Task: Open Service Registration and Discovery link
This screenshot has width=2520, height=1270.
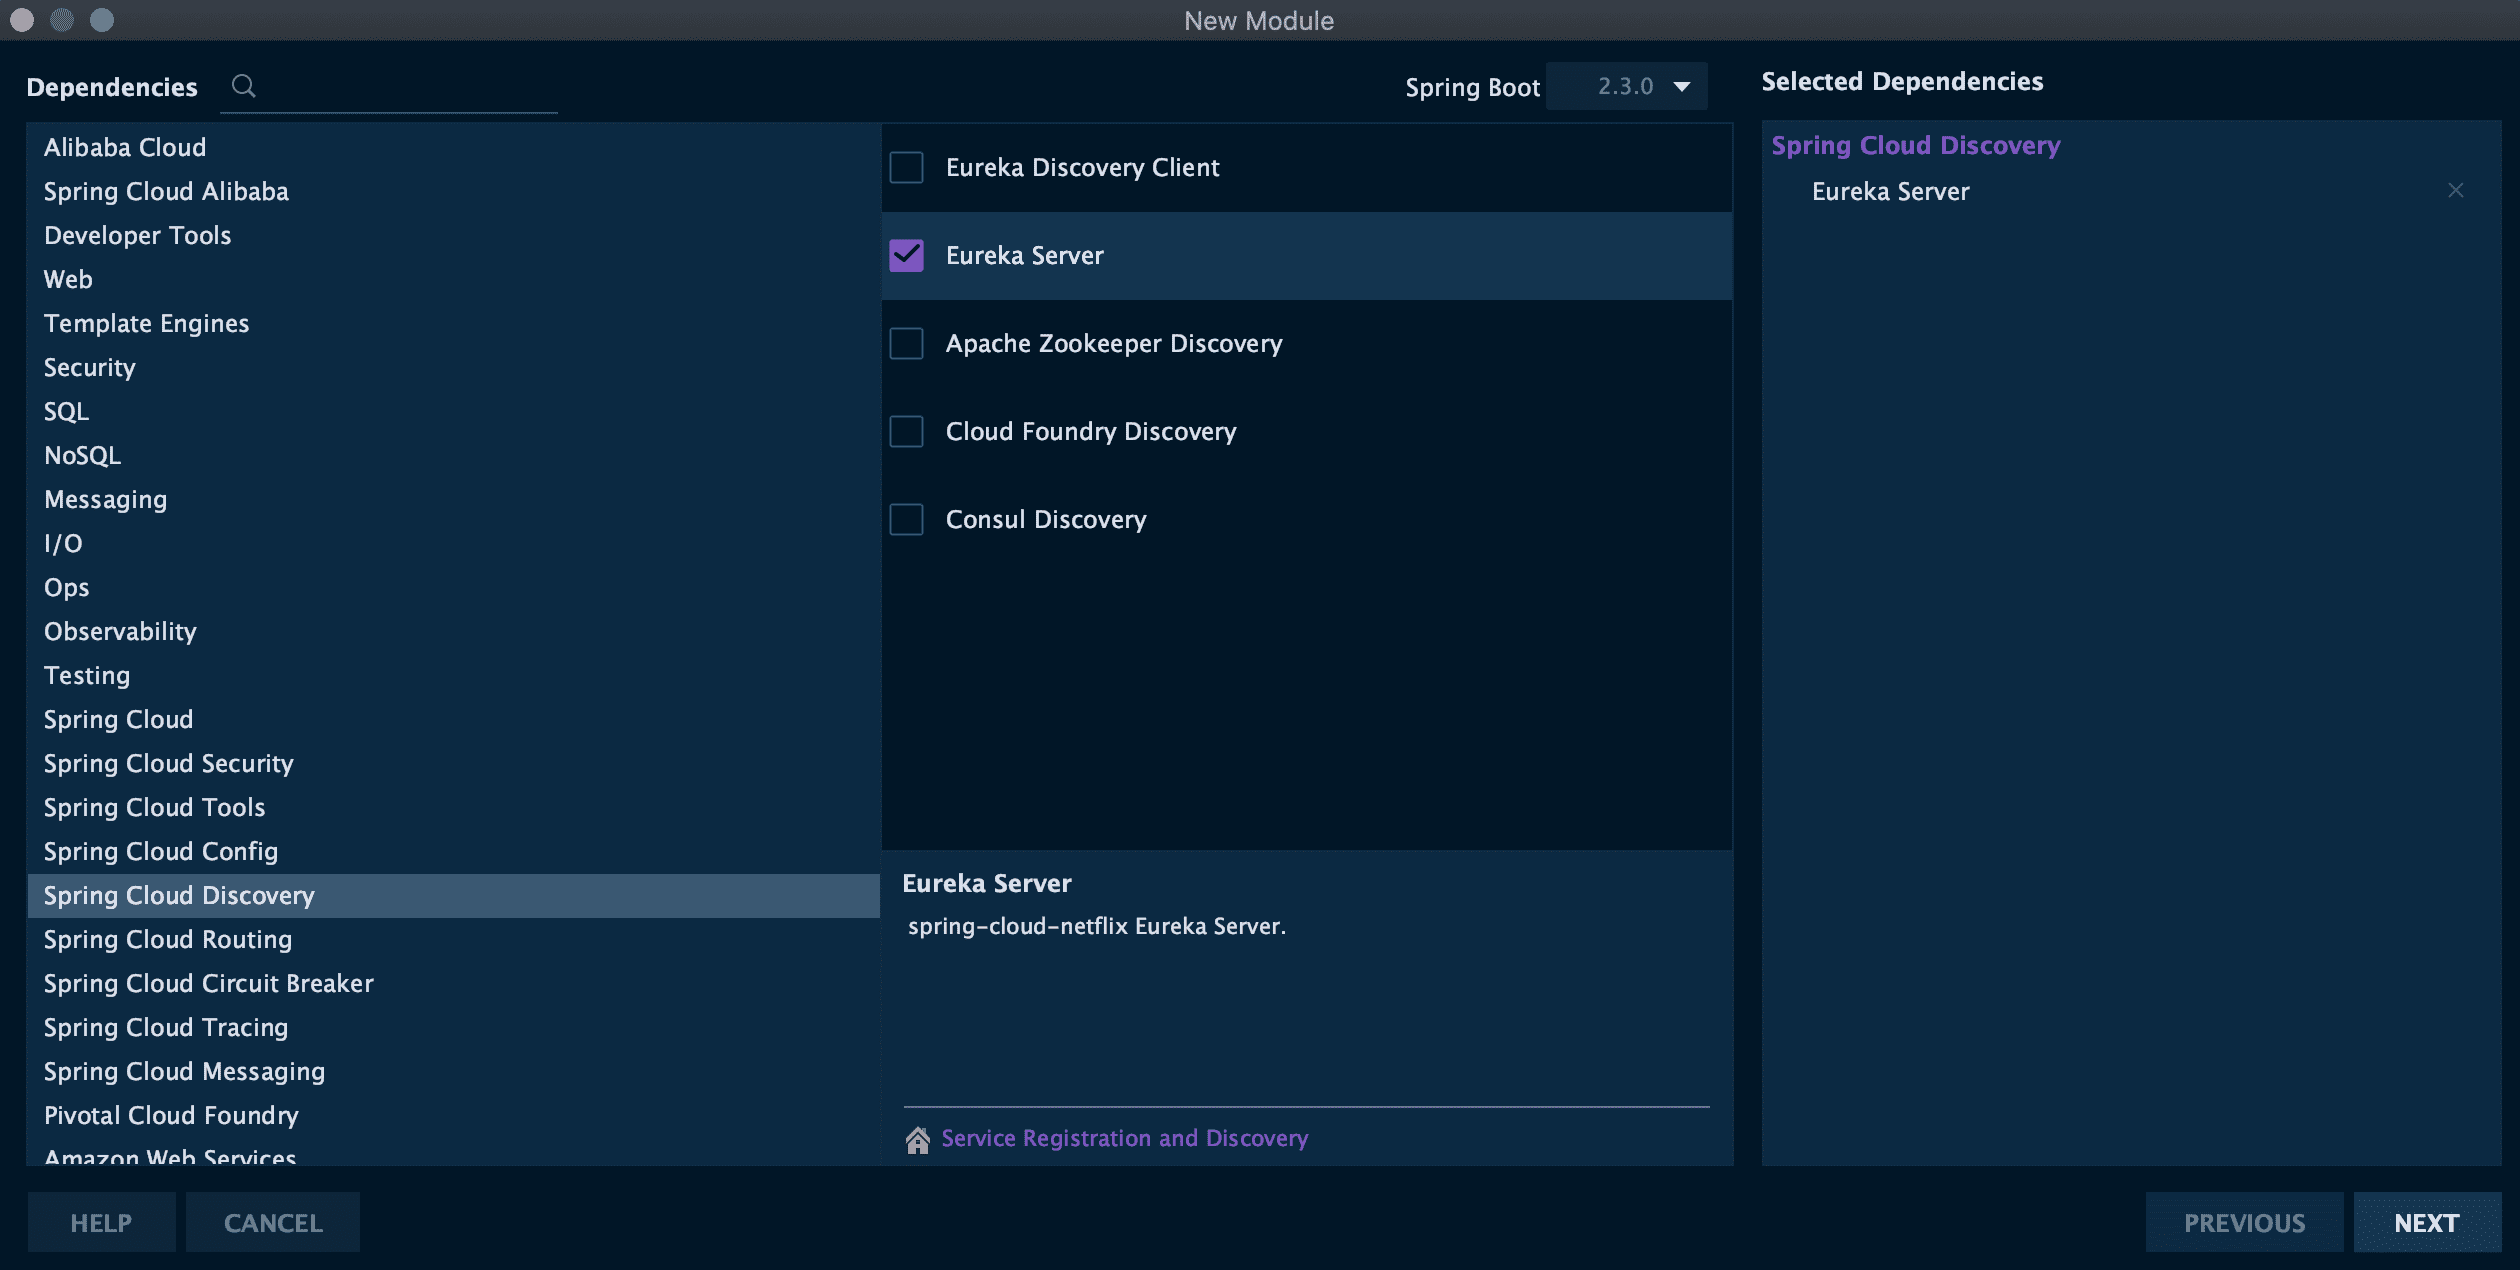Action: point(1124,1138)
